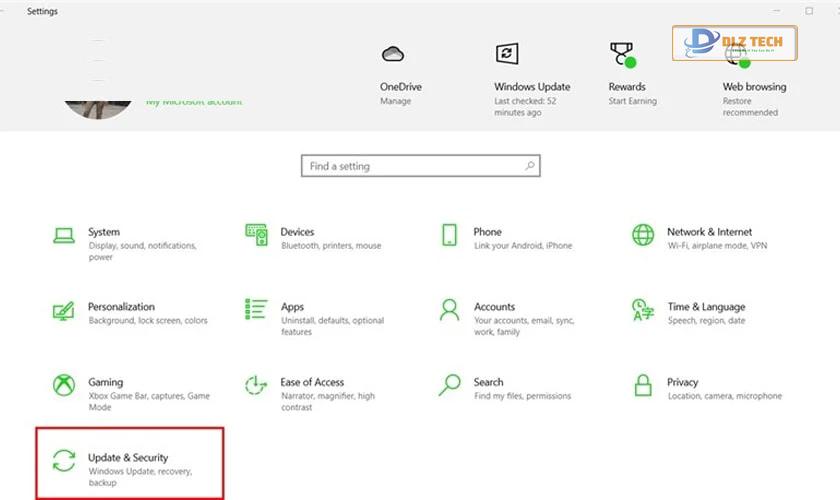This screenshot has height=500, width=840.
Task: Click 'Last checked: 52 minutes ago' text
Action: click(x=525, y=107)
